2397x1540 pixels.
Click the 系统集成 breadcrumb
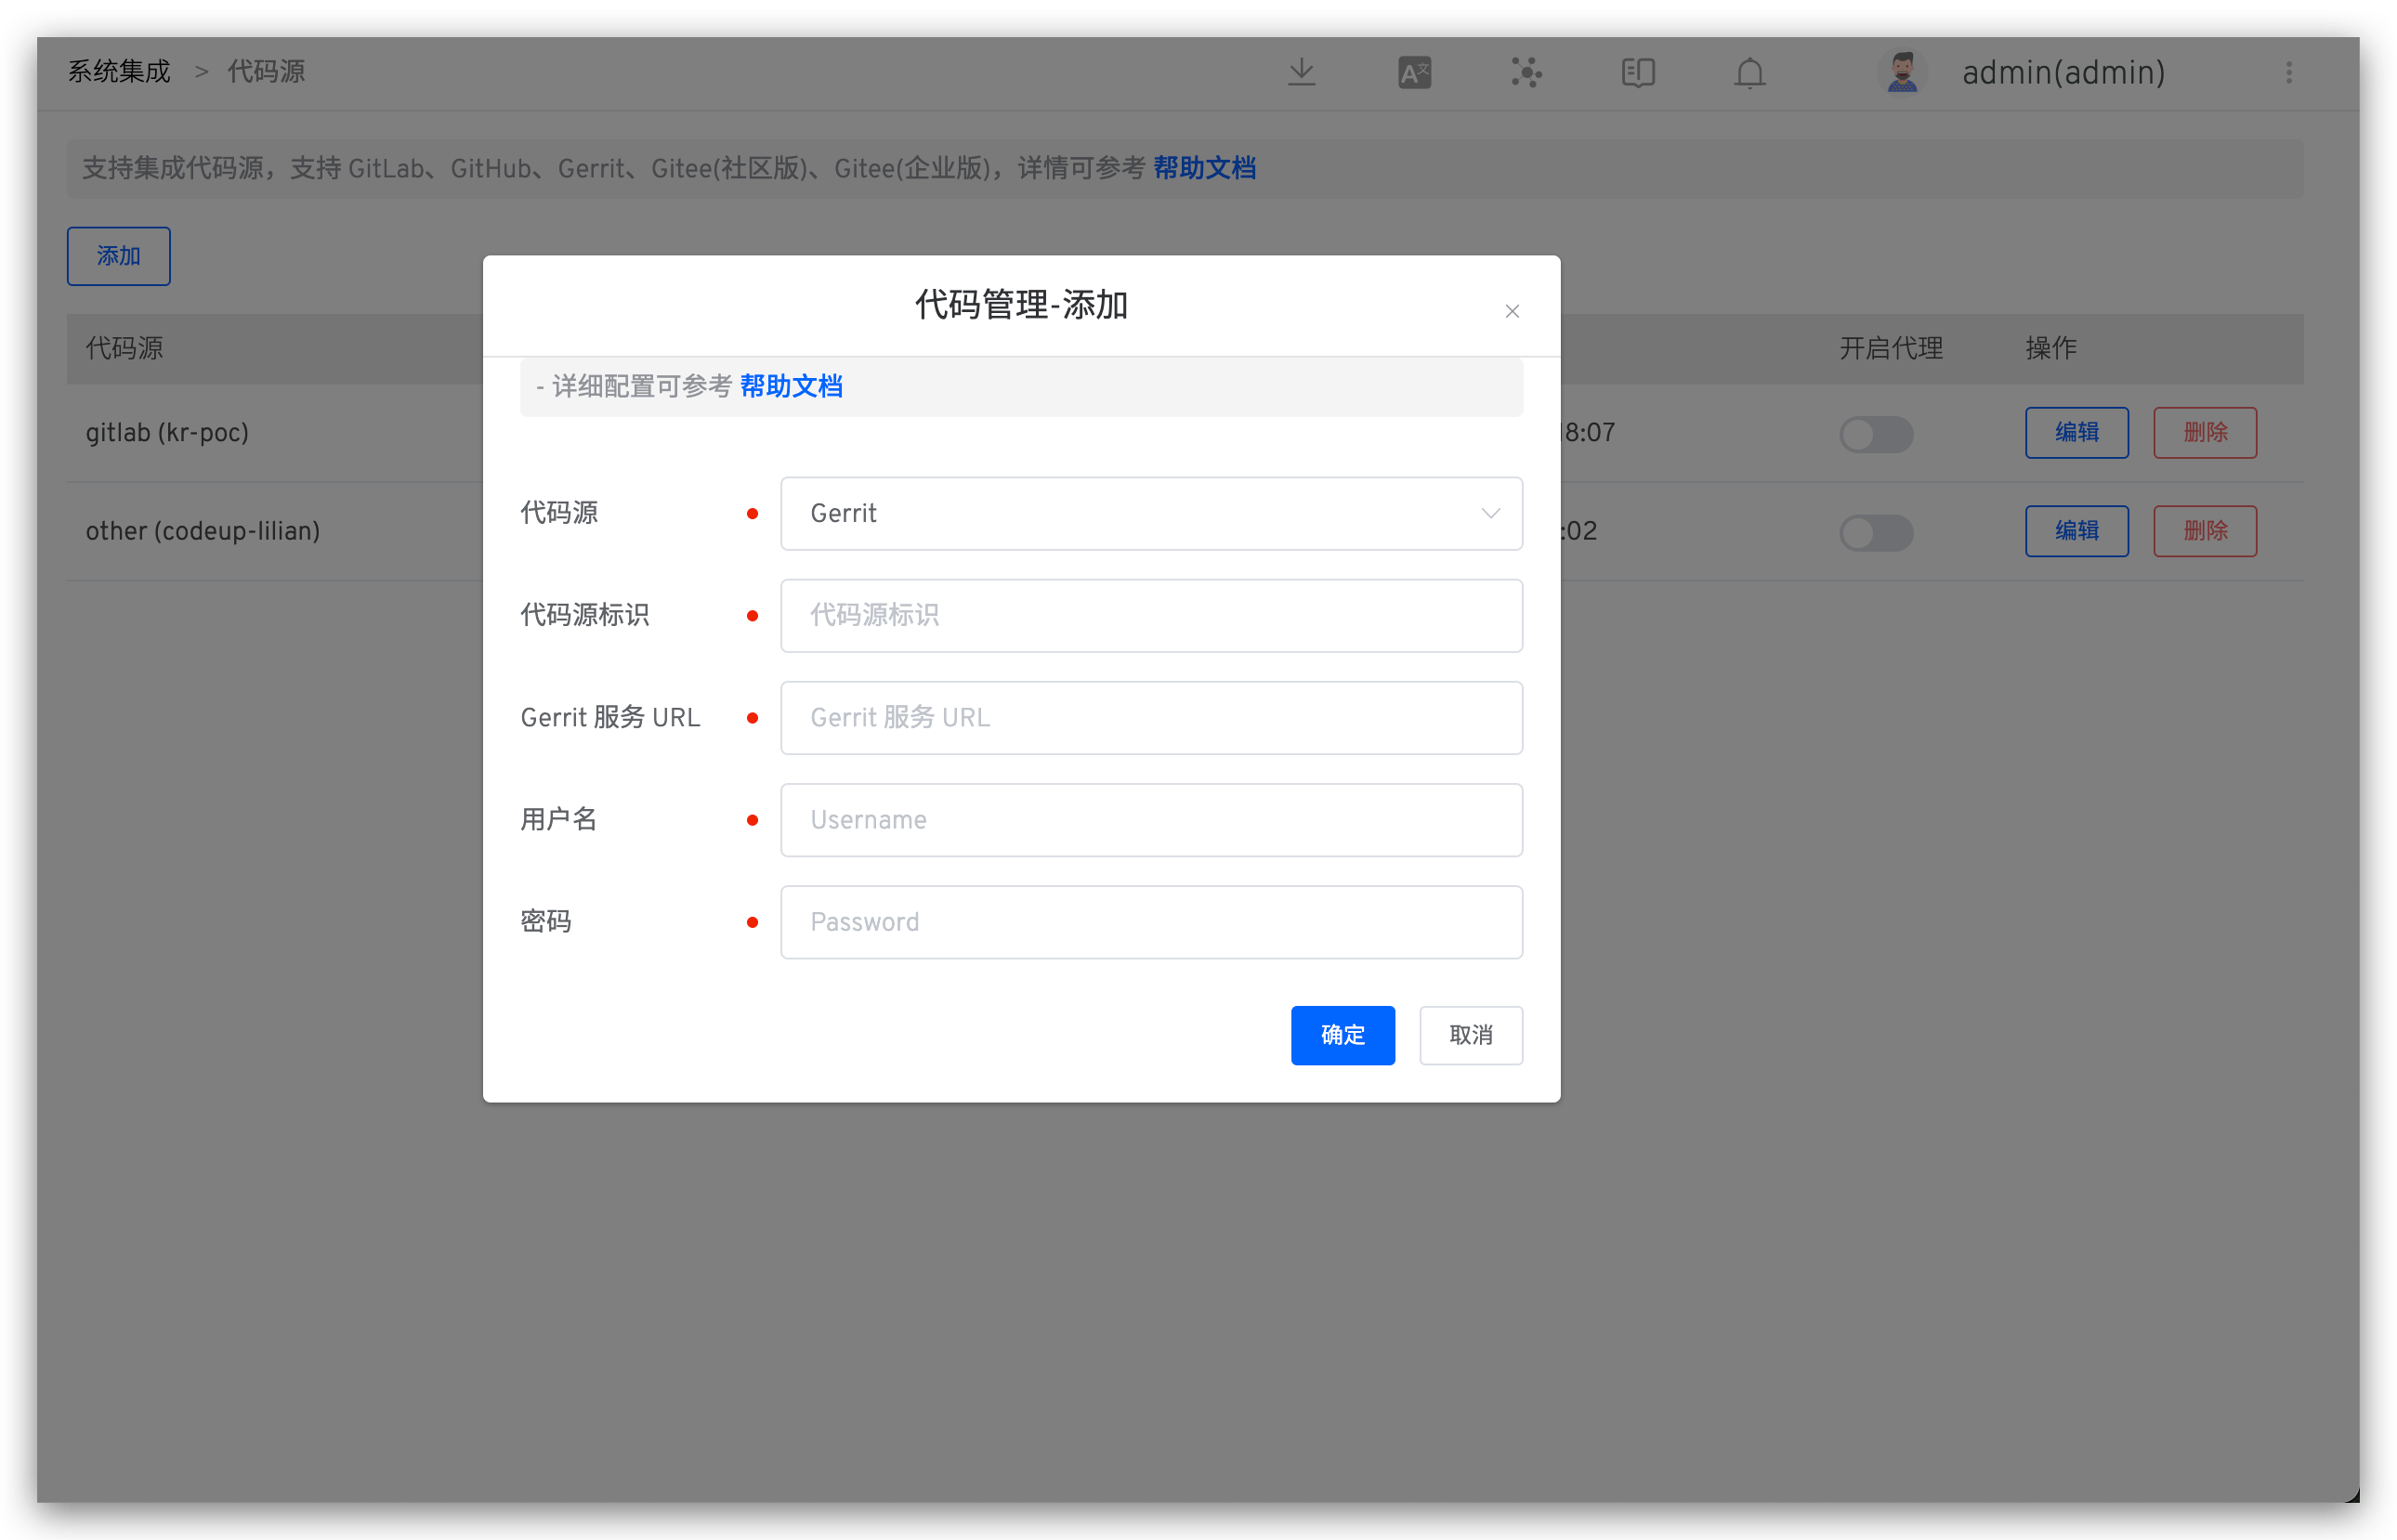[119, 72]
